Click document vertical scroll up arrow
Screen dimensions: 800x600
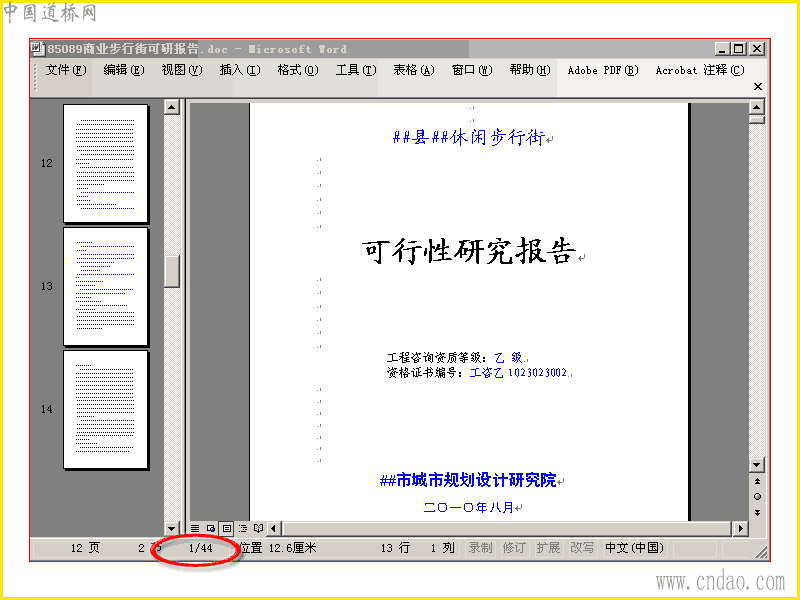click(757, 107)
